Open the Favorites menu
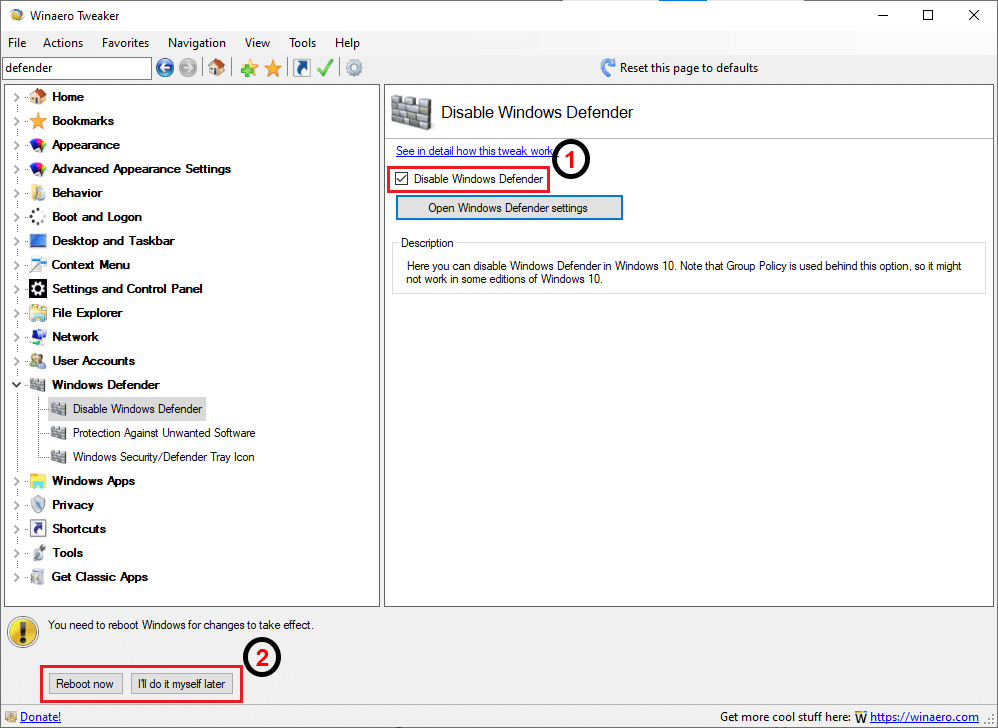998x728 pixels. (125, 43)
